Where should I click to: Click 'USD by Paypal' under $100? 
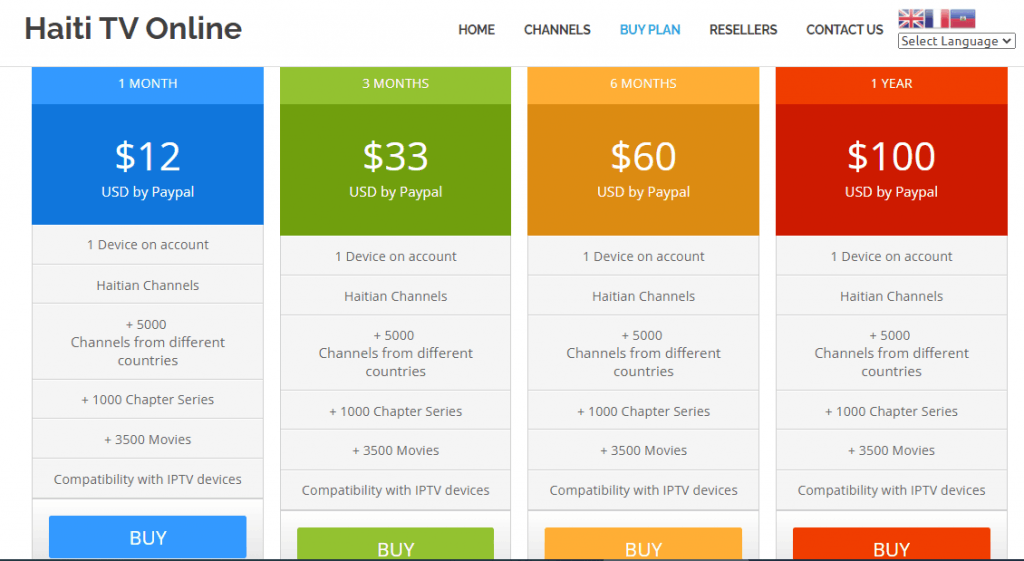click(891, 192)
